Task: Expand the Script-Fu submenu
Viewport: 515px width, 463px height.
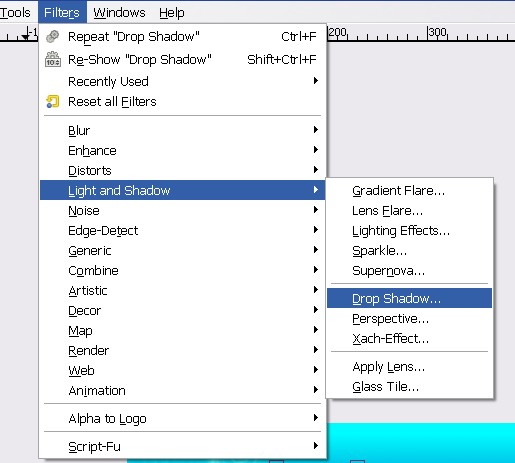Action: coord(182,446)
